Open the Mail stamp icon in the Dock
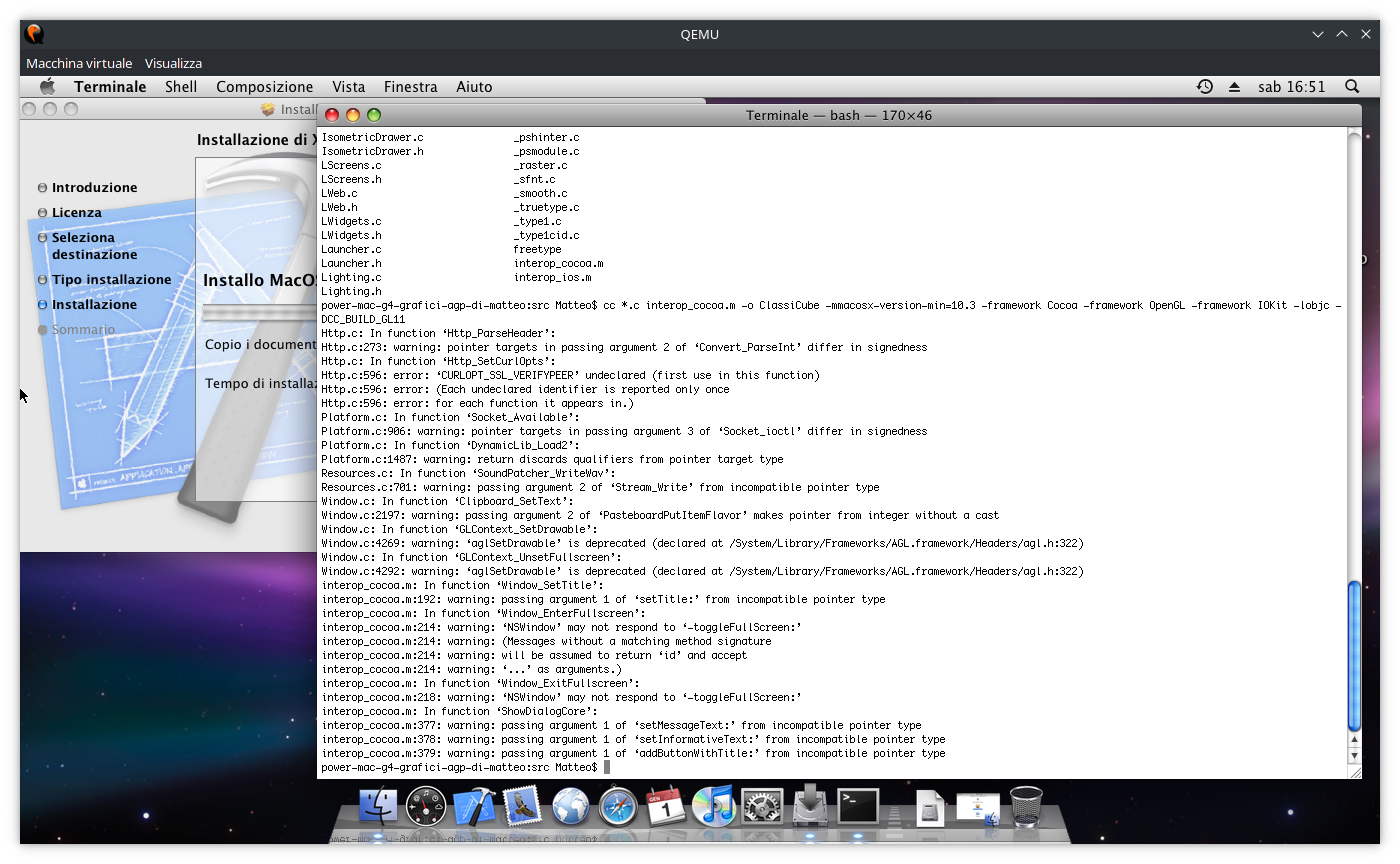The width and height of the screenshot is (1400, 864). 522,805
